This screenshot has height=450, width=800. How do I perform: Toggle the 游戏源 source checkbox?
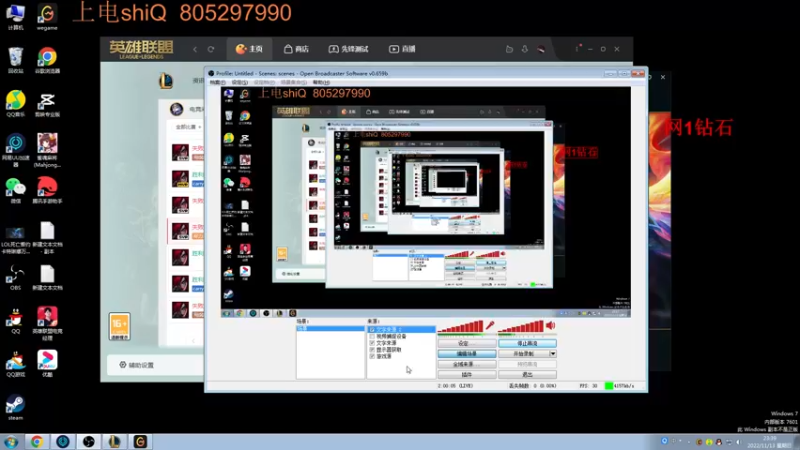point(372,357)
